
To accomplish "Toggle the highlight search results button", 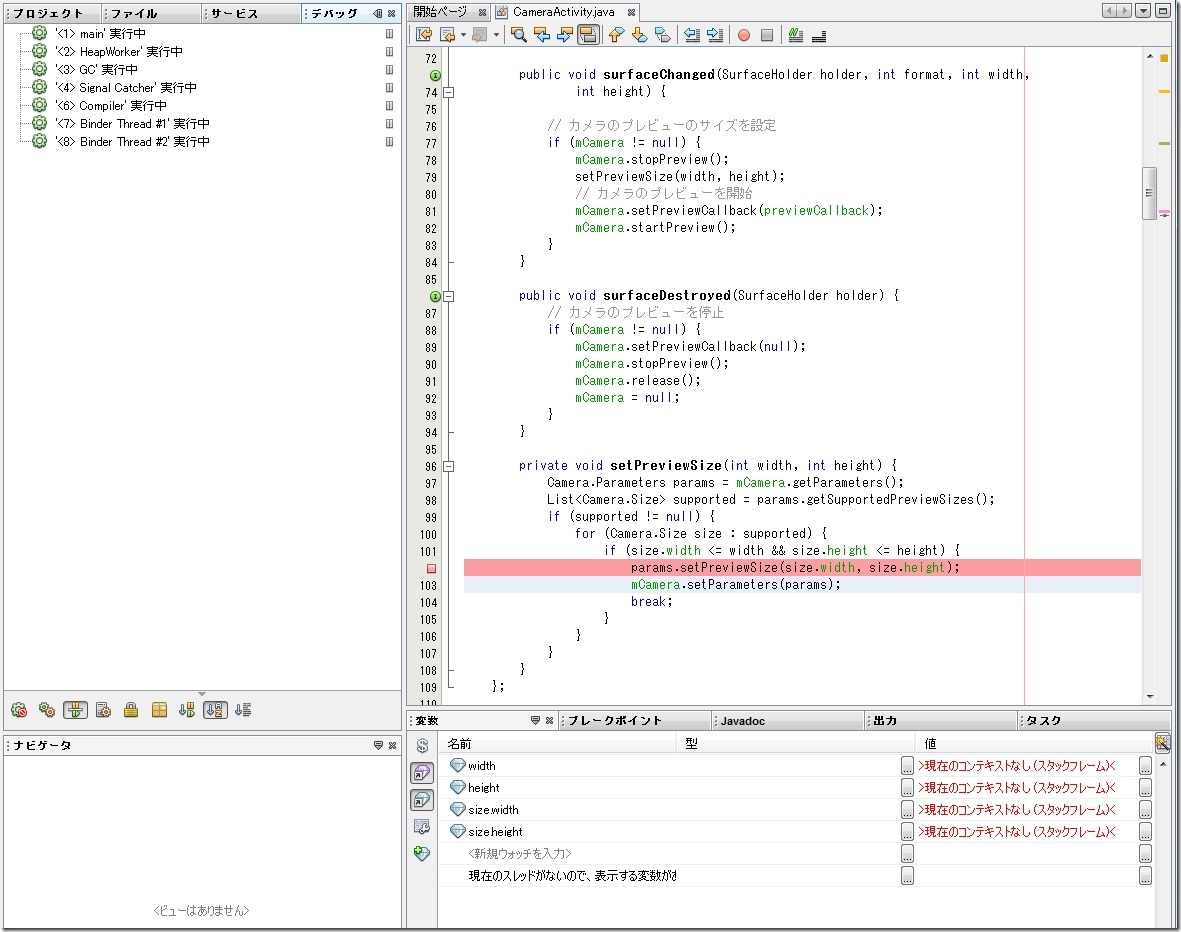I will pos(588,35).
